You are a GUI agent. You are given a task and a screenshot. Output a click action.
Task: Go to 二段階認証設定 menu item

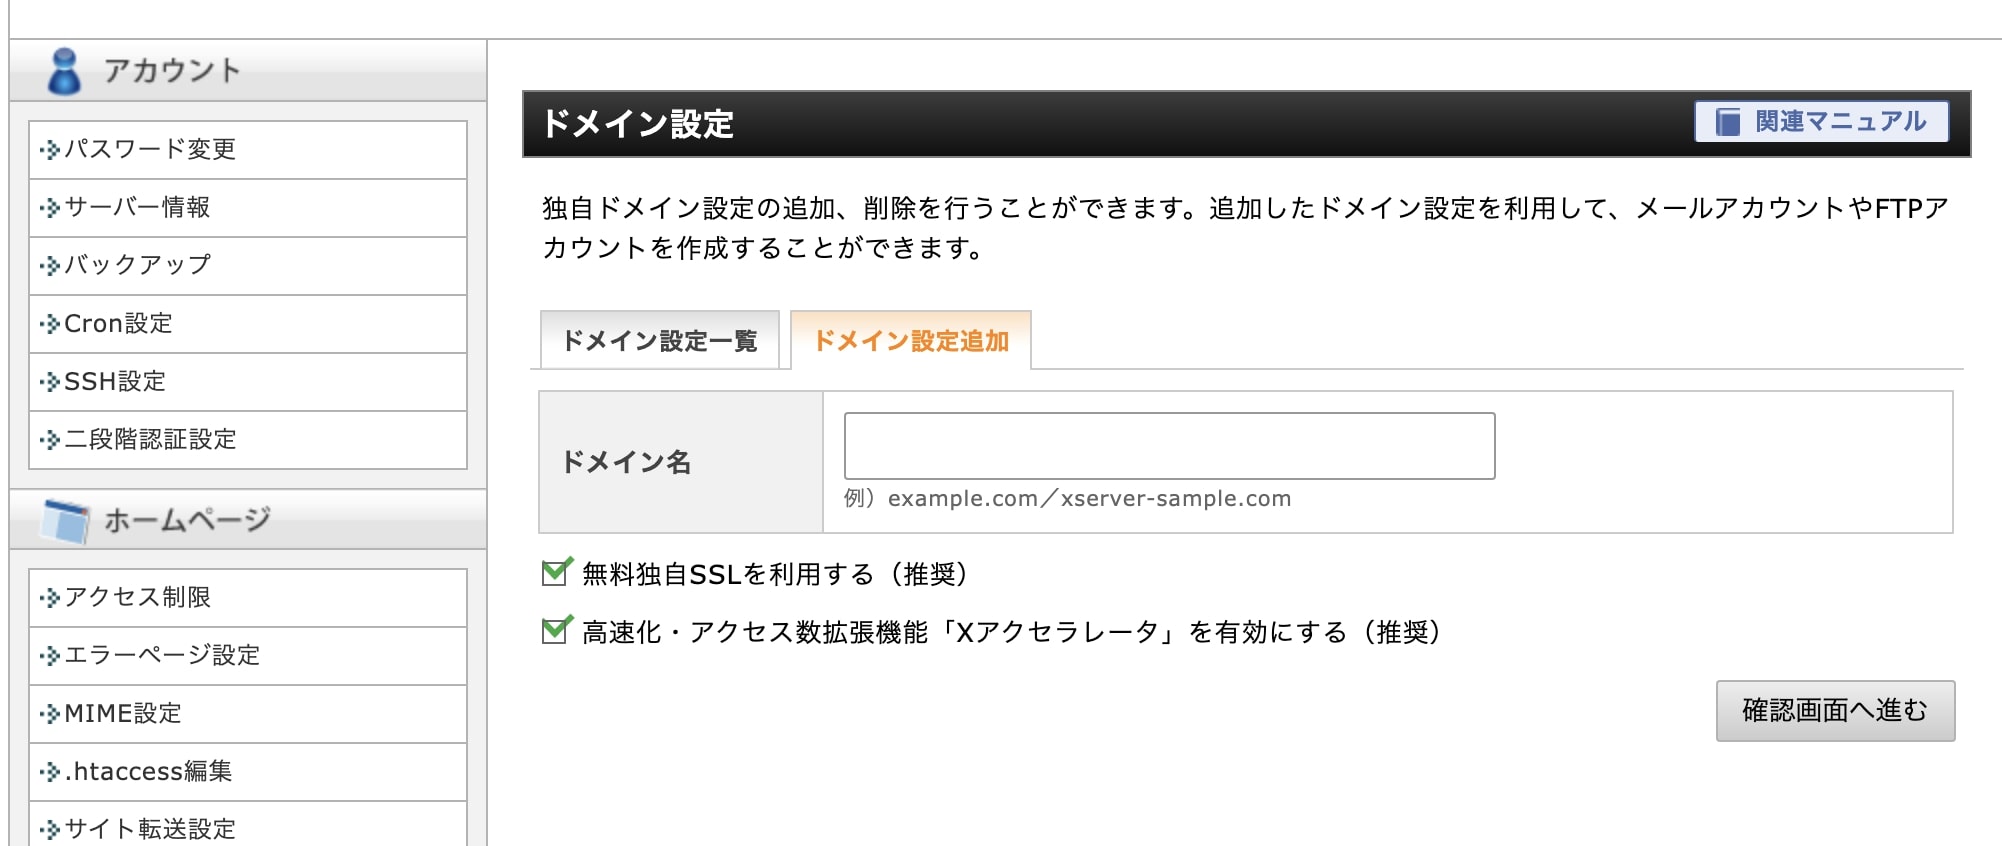click(150, 440)
